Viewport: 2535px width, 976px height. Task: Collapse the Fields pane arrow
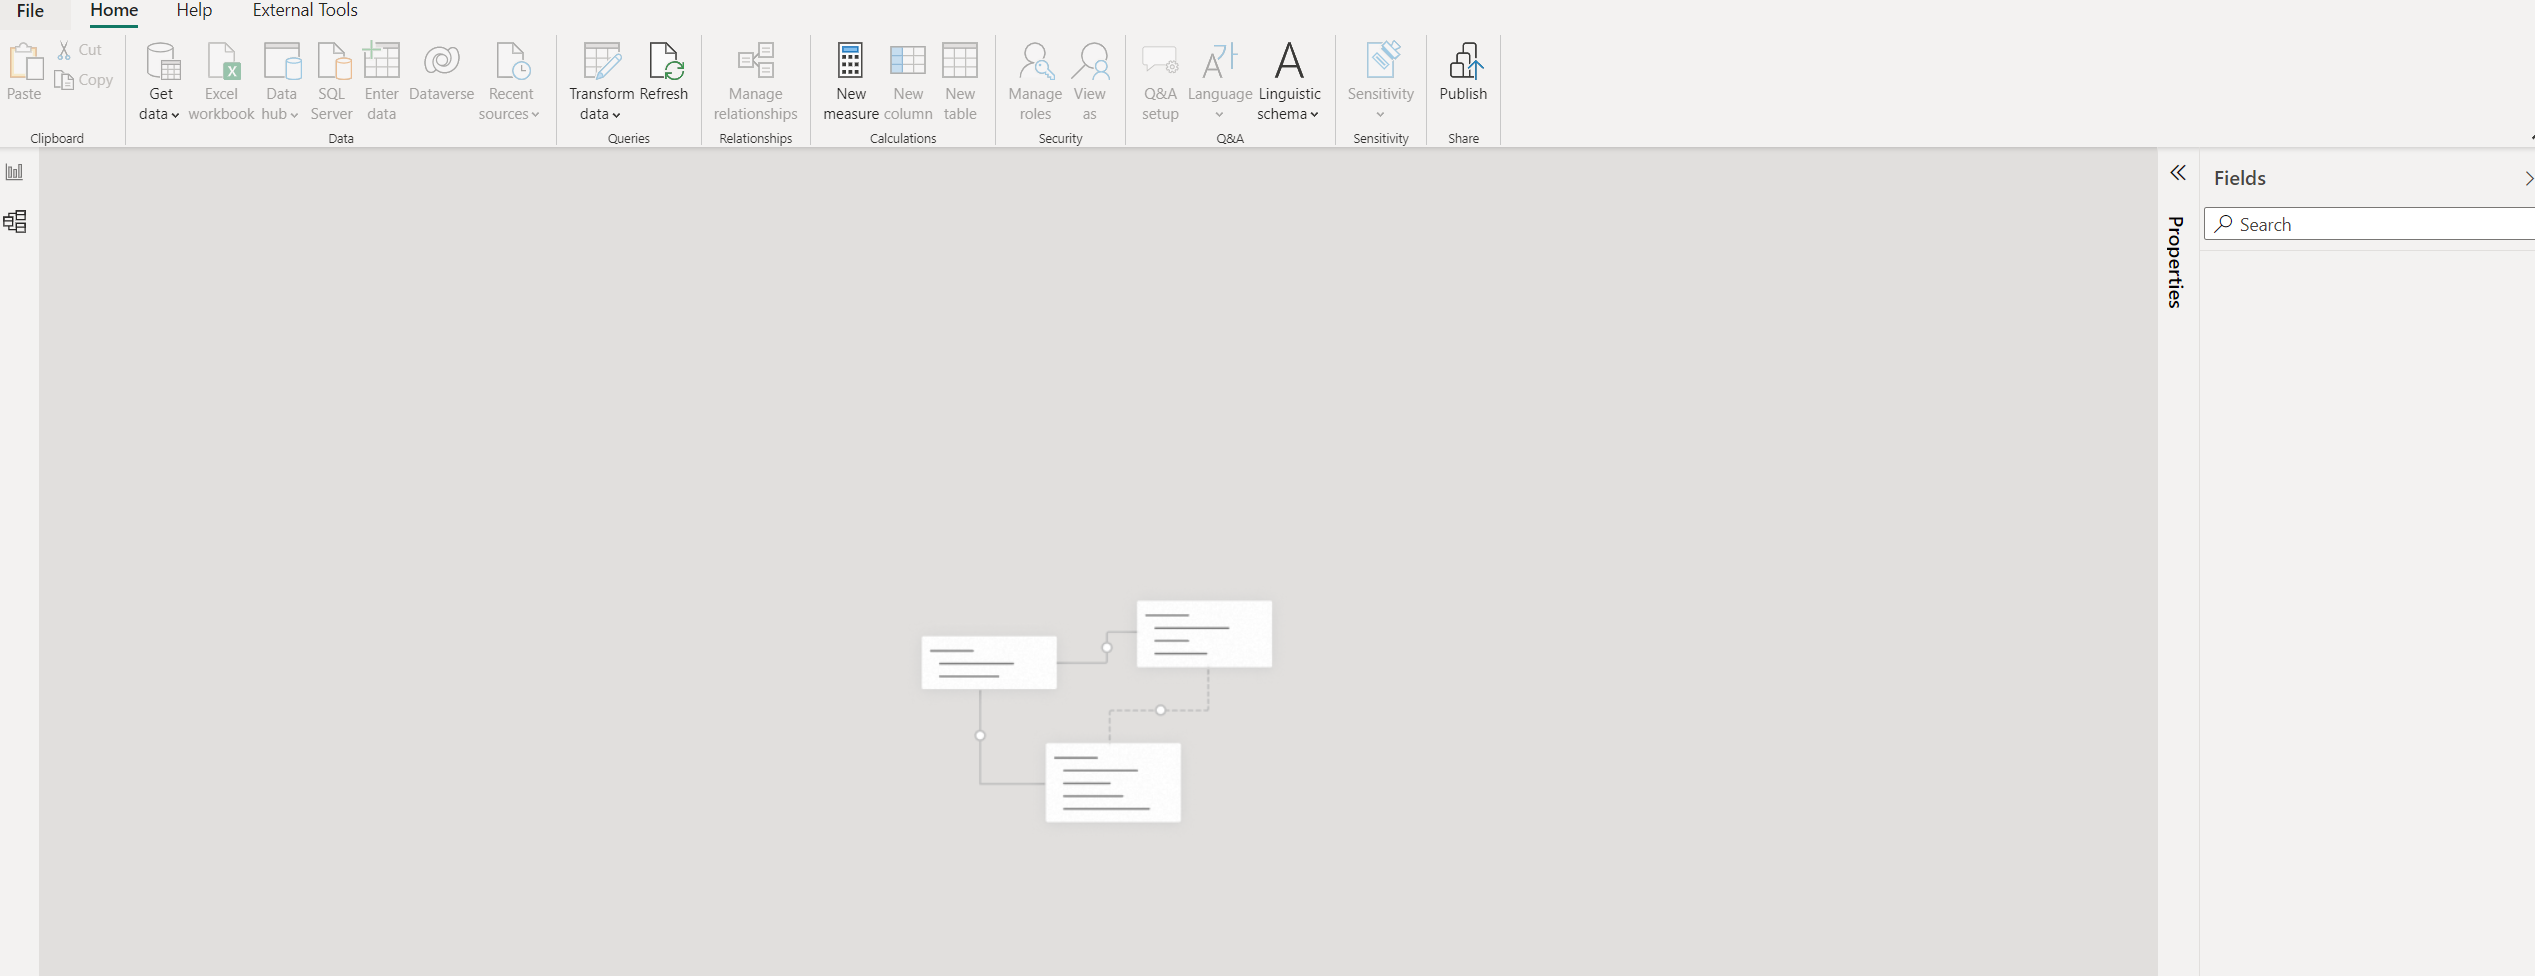coord(2528,179)
